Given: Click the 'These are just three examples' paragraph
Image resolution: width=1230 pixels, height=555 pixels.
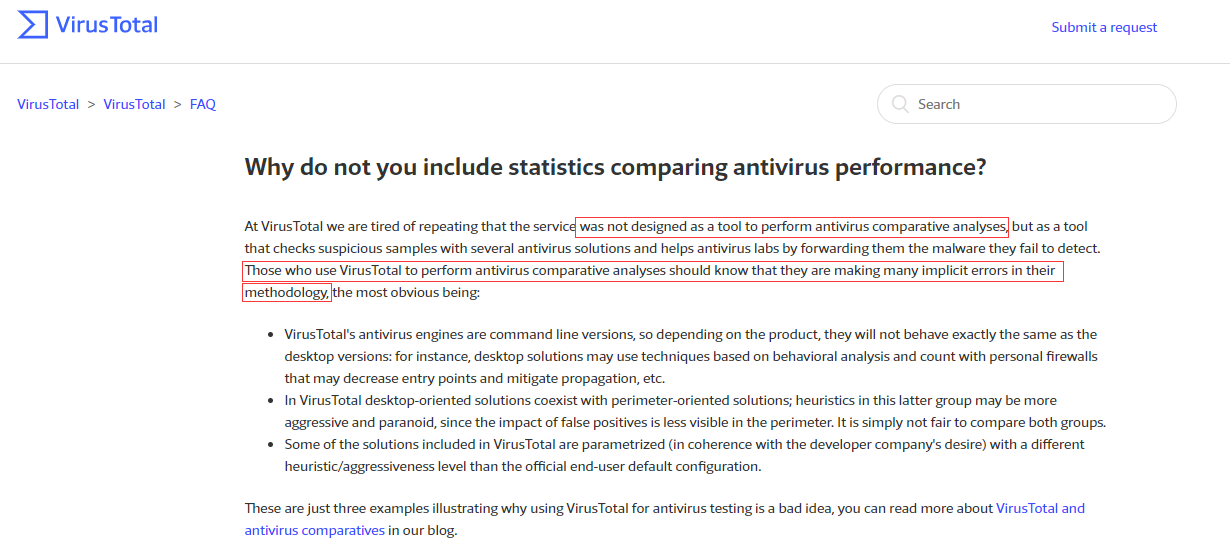Looking at the screenshot, I should [600, 508].
